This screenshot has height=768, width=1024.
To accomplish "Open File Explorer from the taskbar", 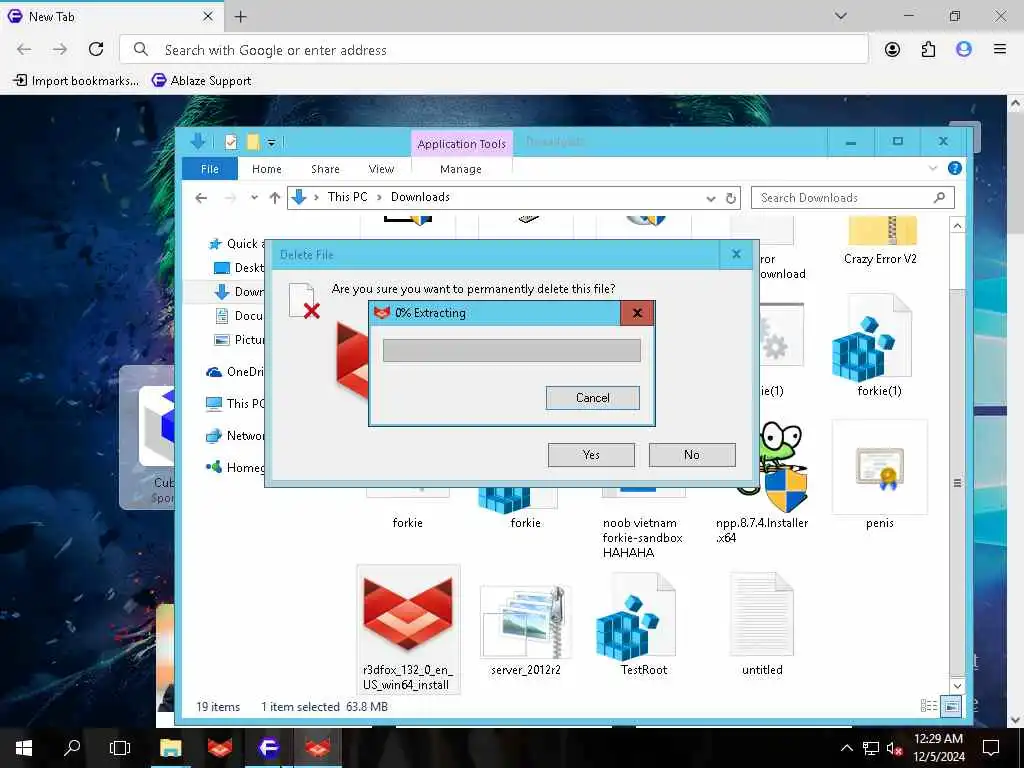I will (x=170, y=748).
